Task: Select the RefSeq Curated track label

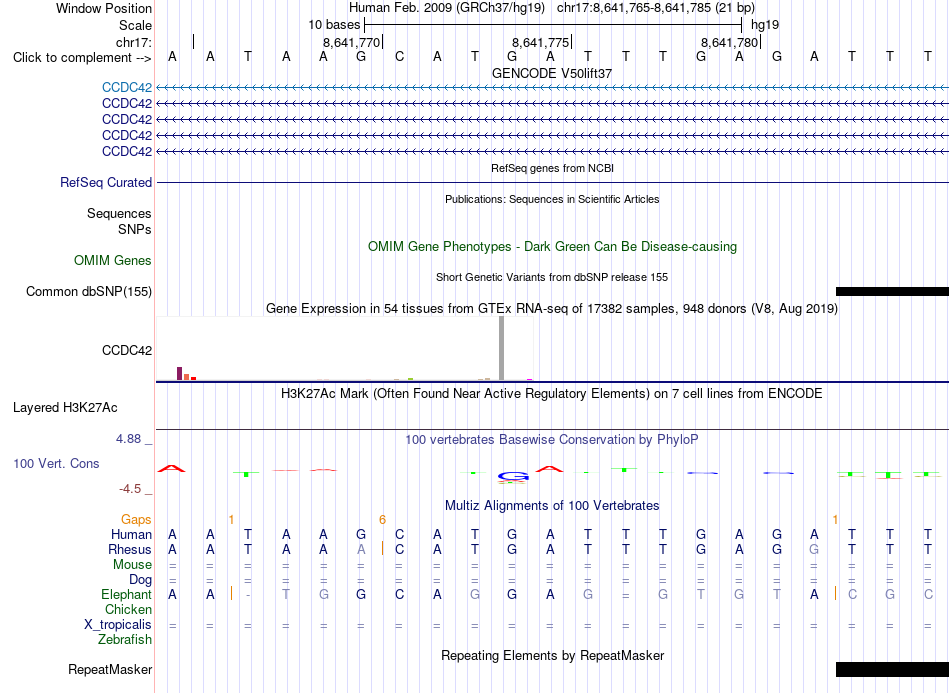Action: pyautogui.click(x=106, y=182)
